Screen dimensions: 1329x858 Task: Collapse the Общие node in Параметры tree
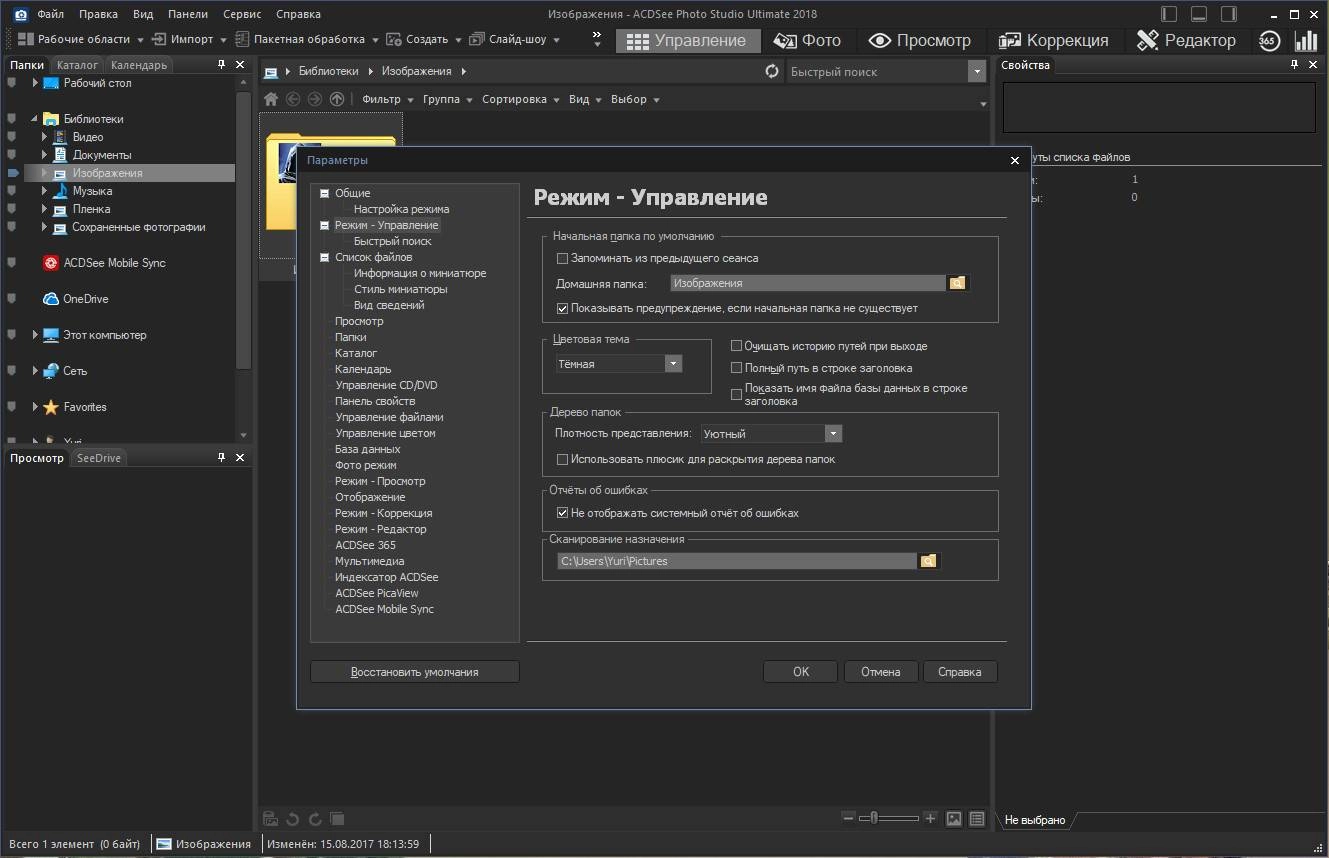coord(324,193)
